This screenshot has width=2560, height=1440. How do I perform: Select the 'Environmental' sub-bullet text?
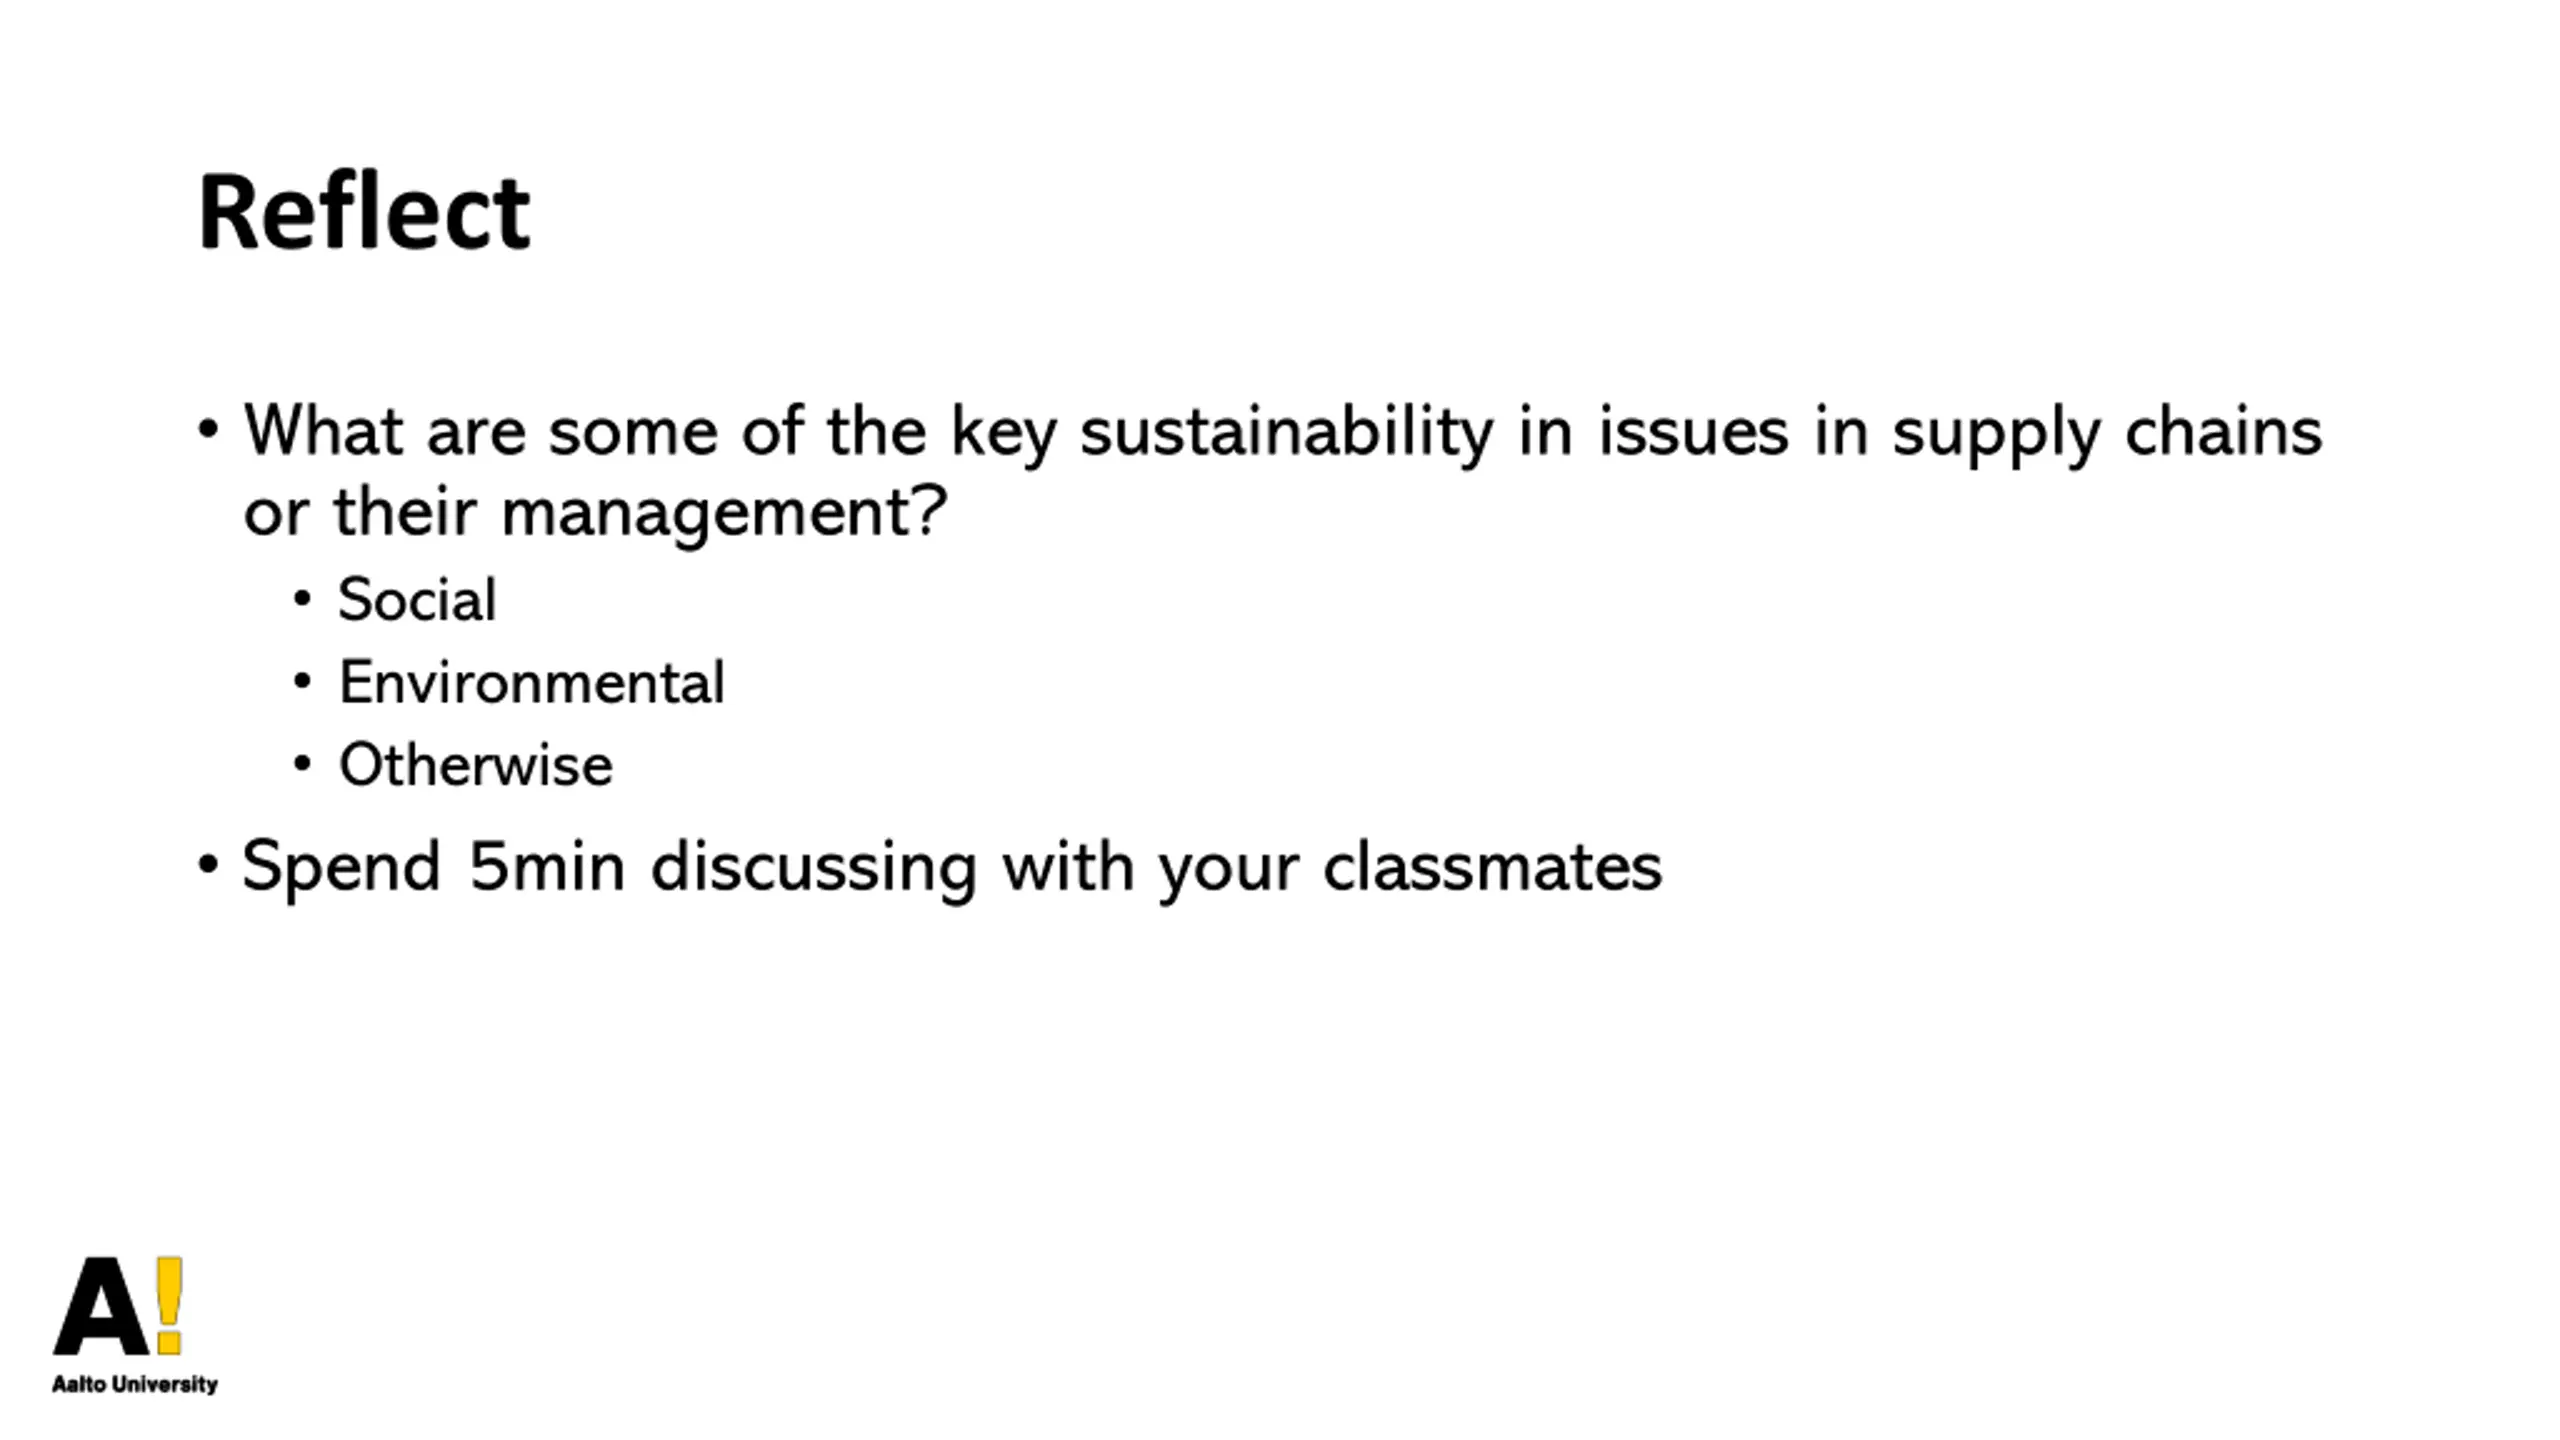point(532,683)
